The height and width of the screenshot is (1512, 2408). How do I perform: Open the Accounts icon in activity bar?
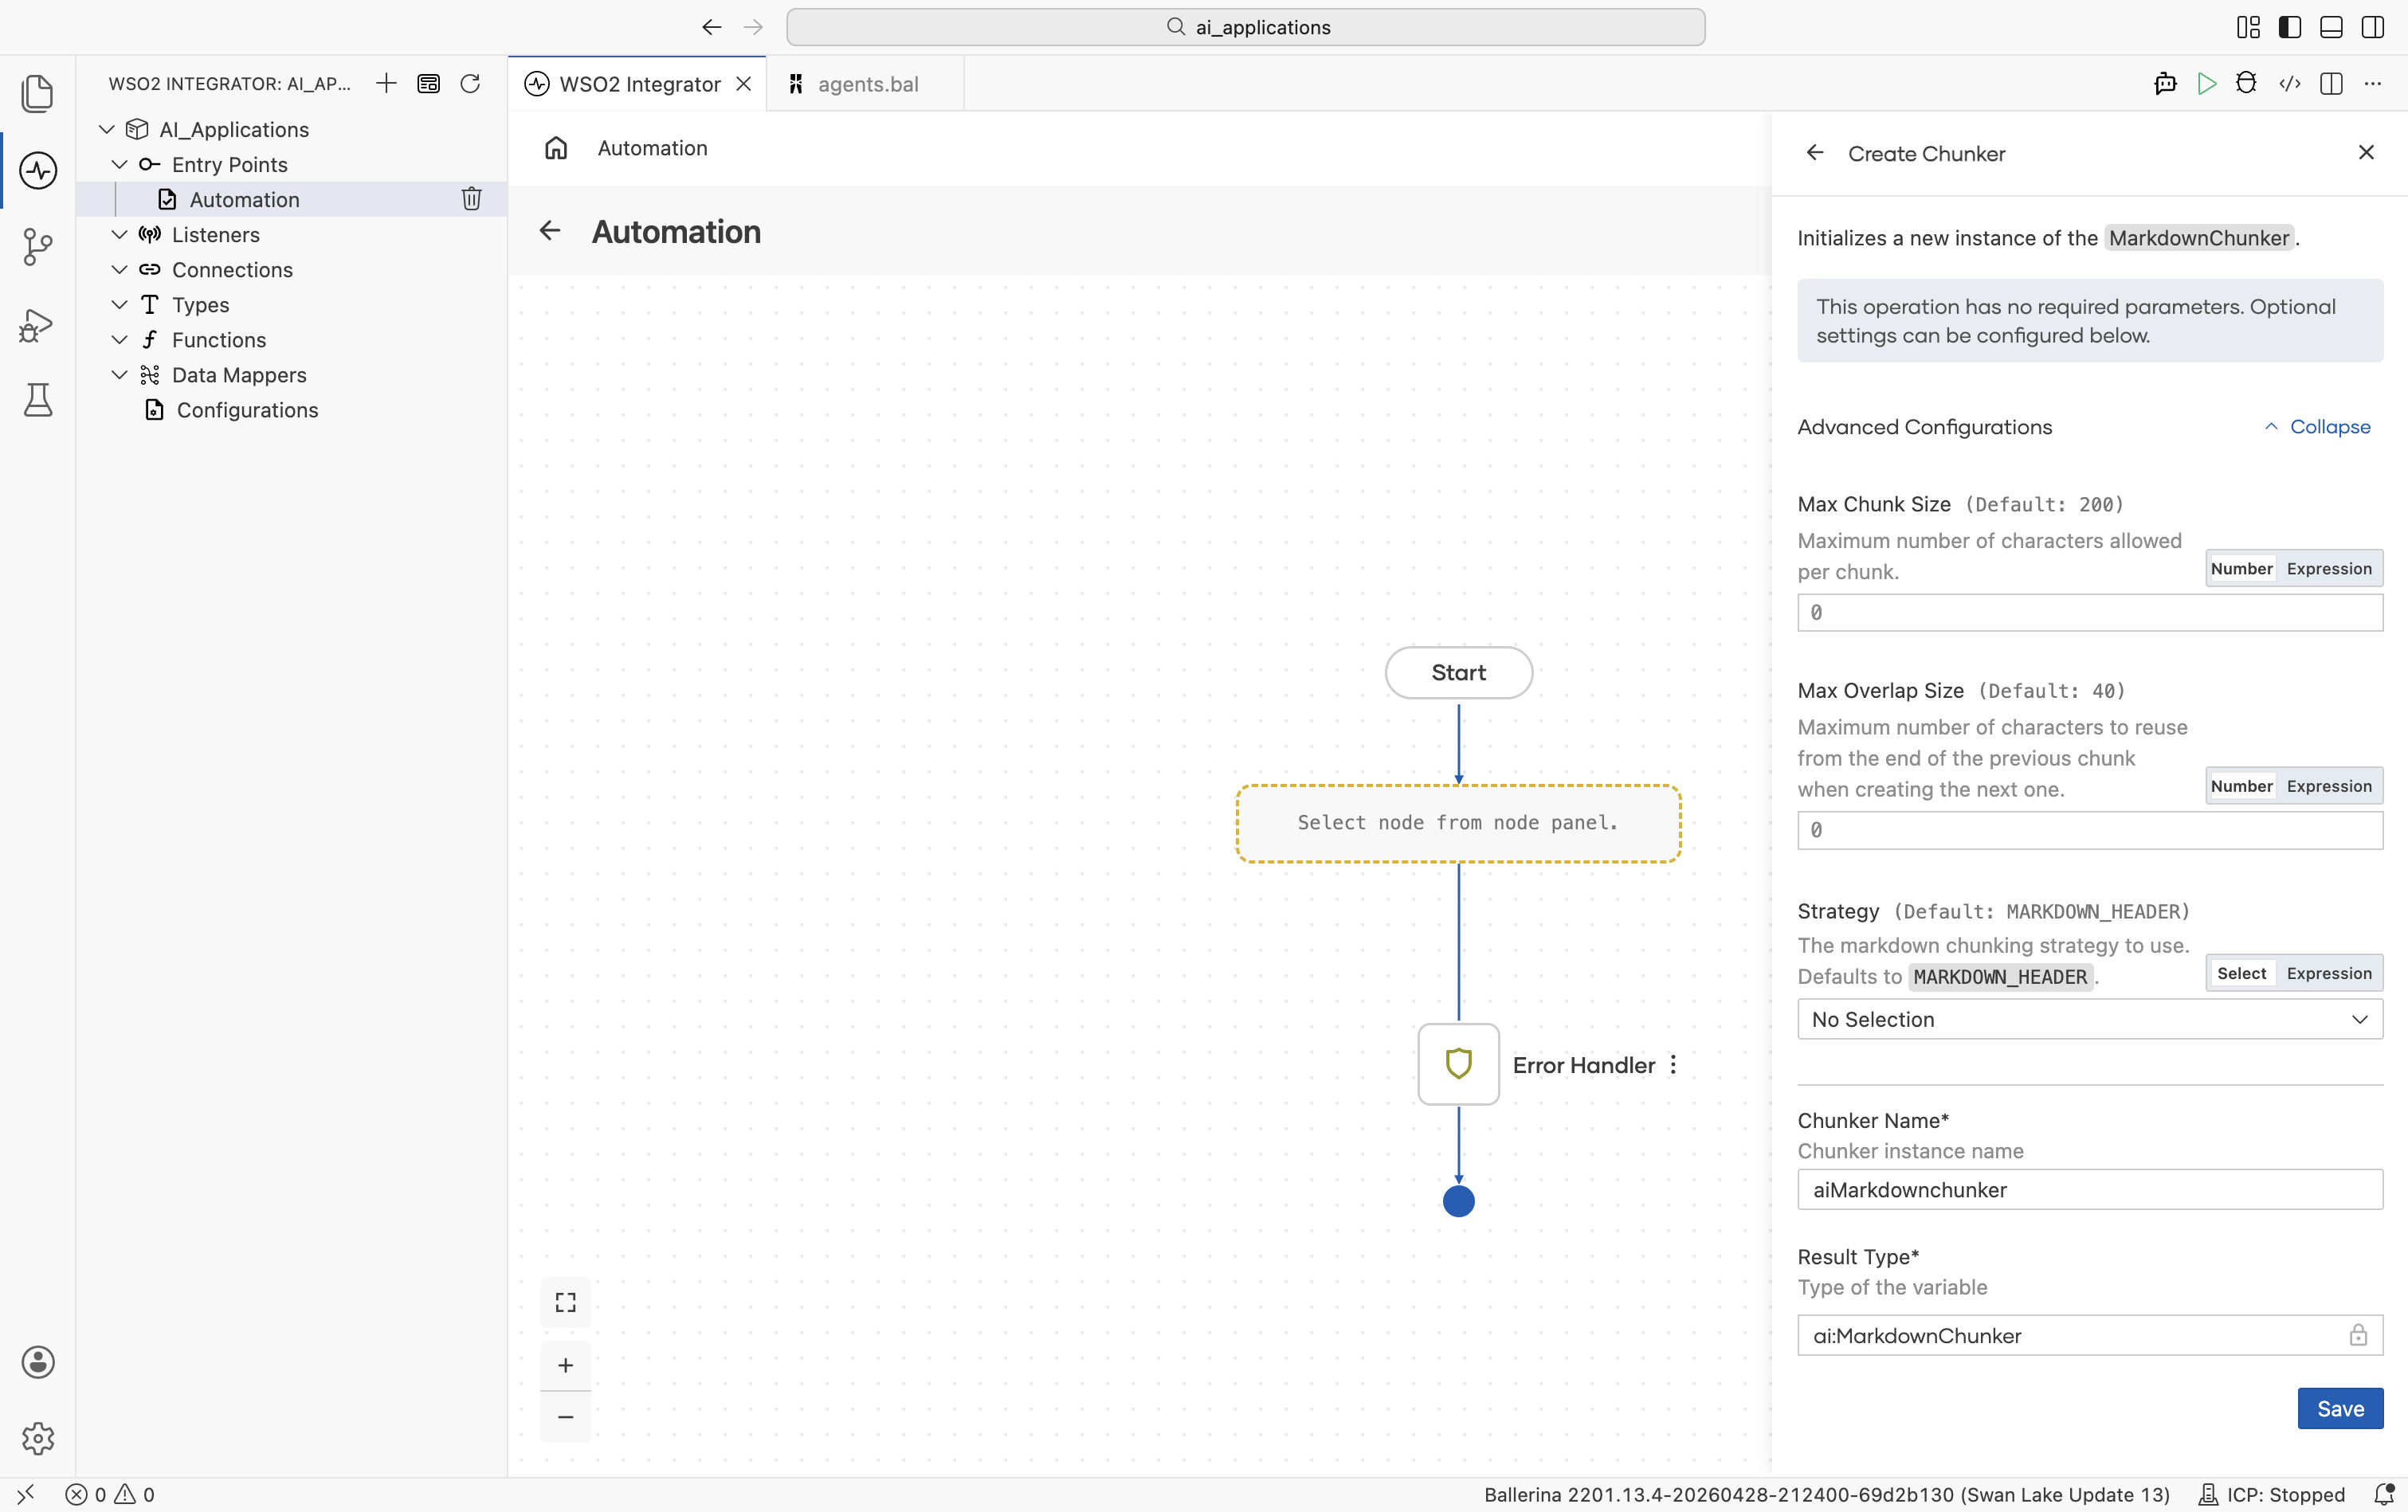coord(38,1362)
